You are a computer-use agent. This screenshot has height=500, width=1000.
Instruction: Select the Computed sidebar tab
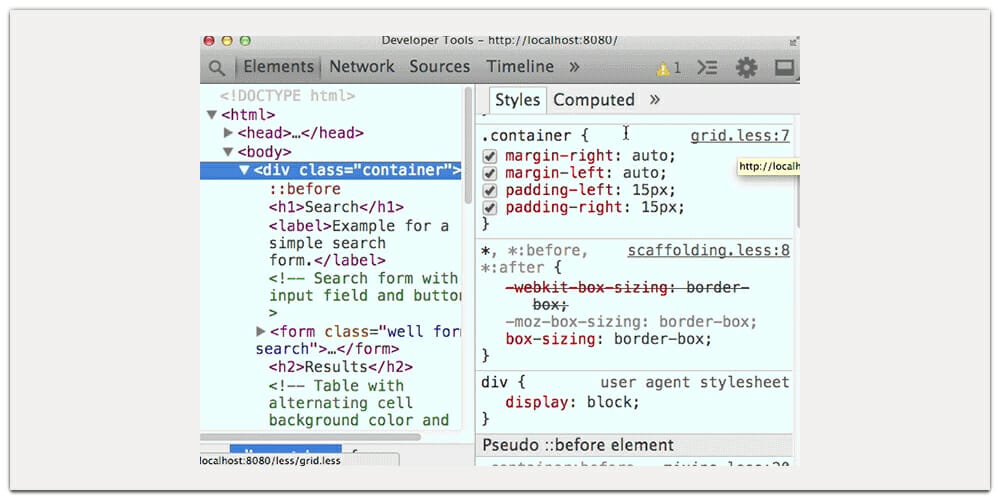coord(594,100)
